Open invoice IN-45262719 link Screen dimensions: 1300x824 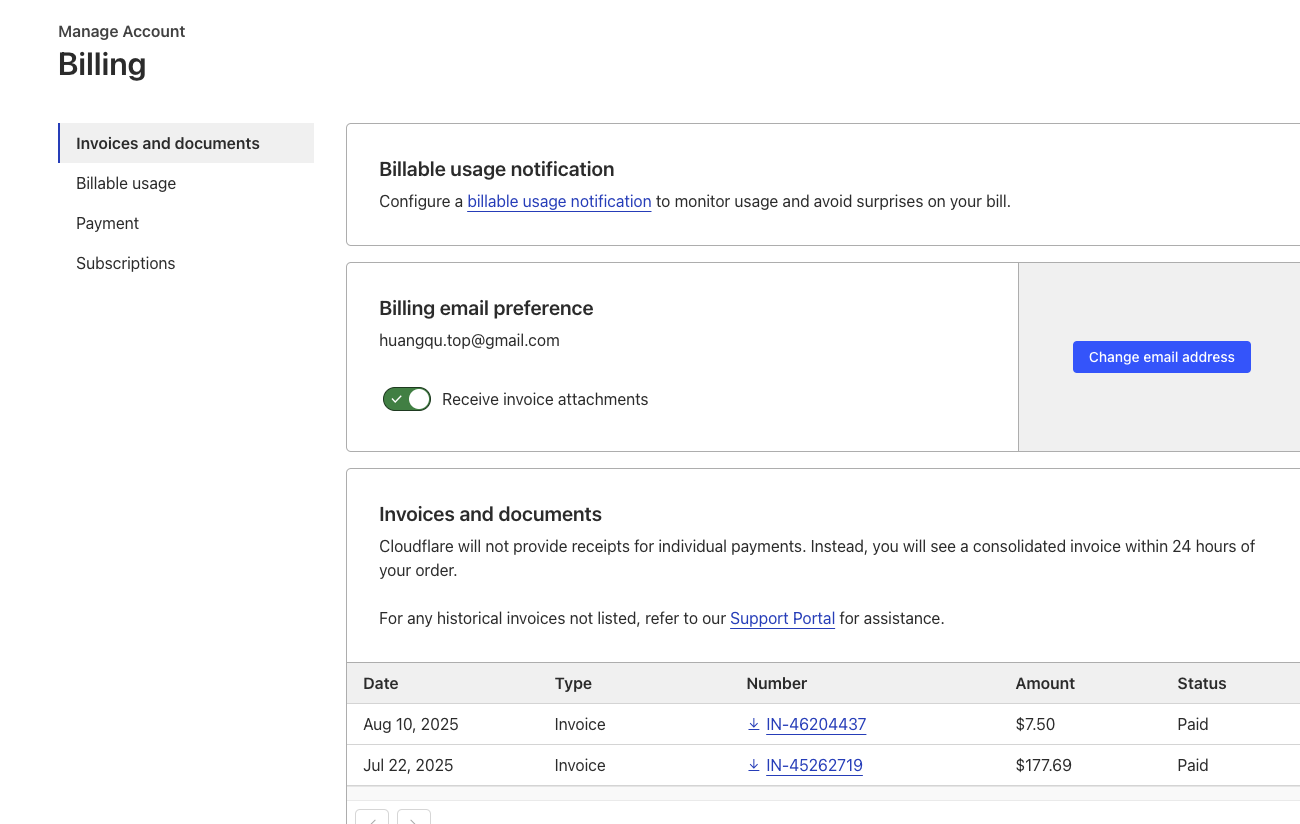coord(814,765)
